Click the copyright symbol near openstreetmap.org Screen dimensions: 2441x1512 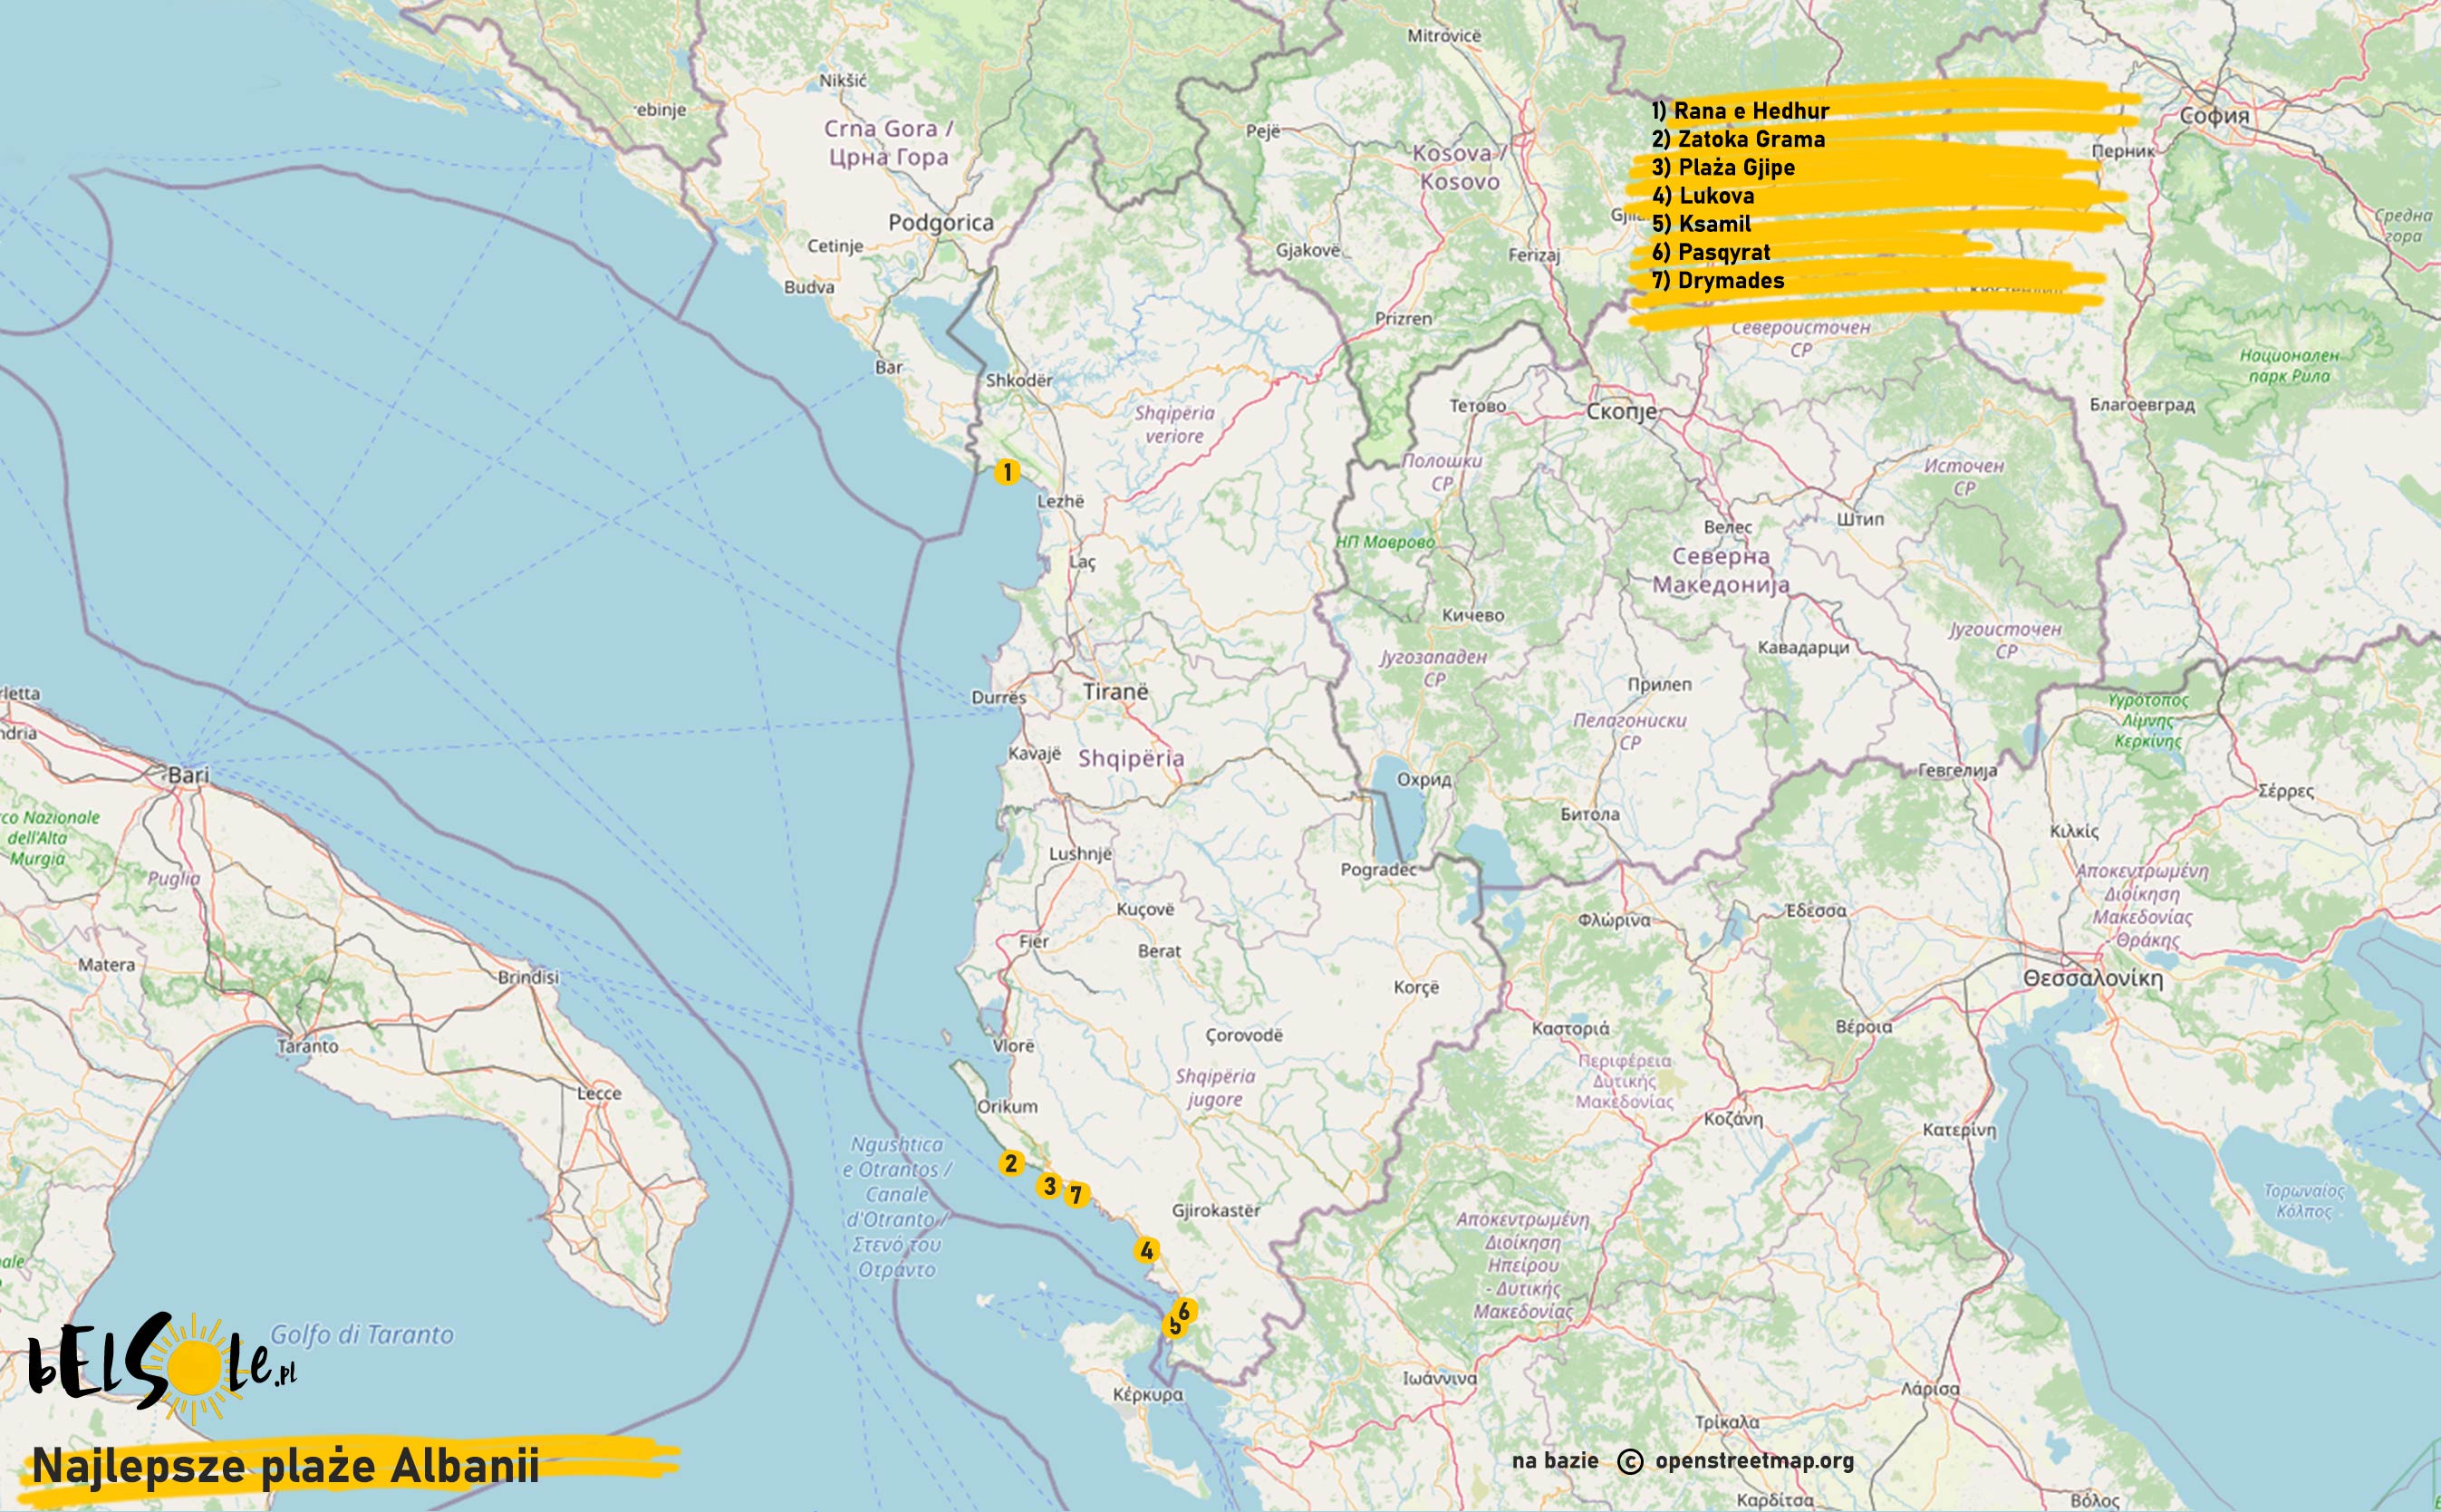(1630, 1462)
